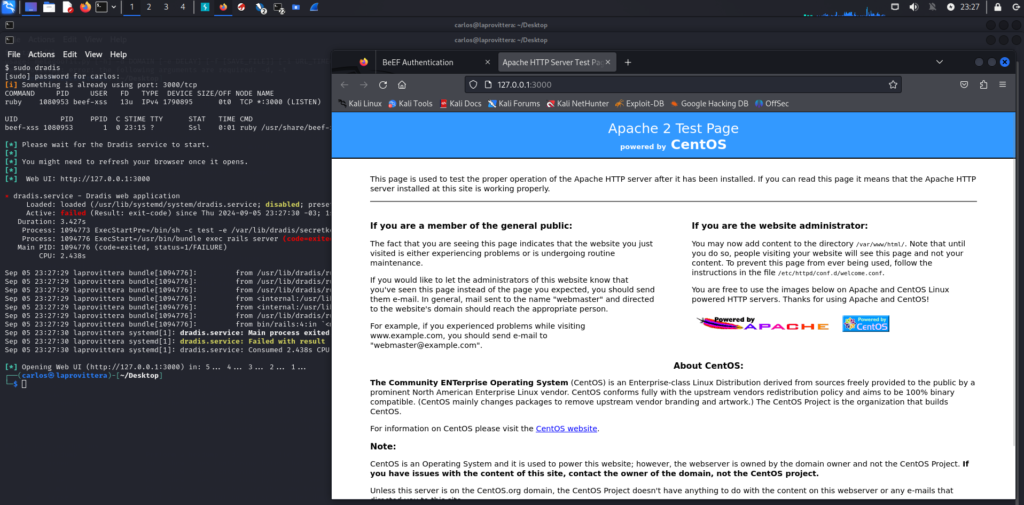Screen dimensions: 1024x505
Task: Open the Firefox hamburger menu
Action: 1003,85
